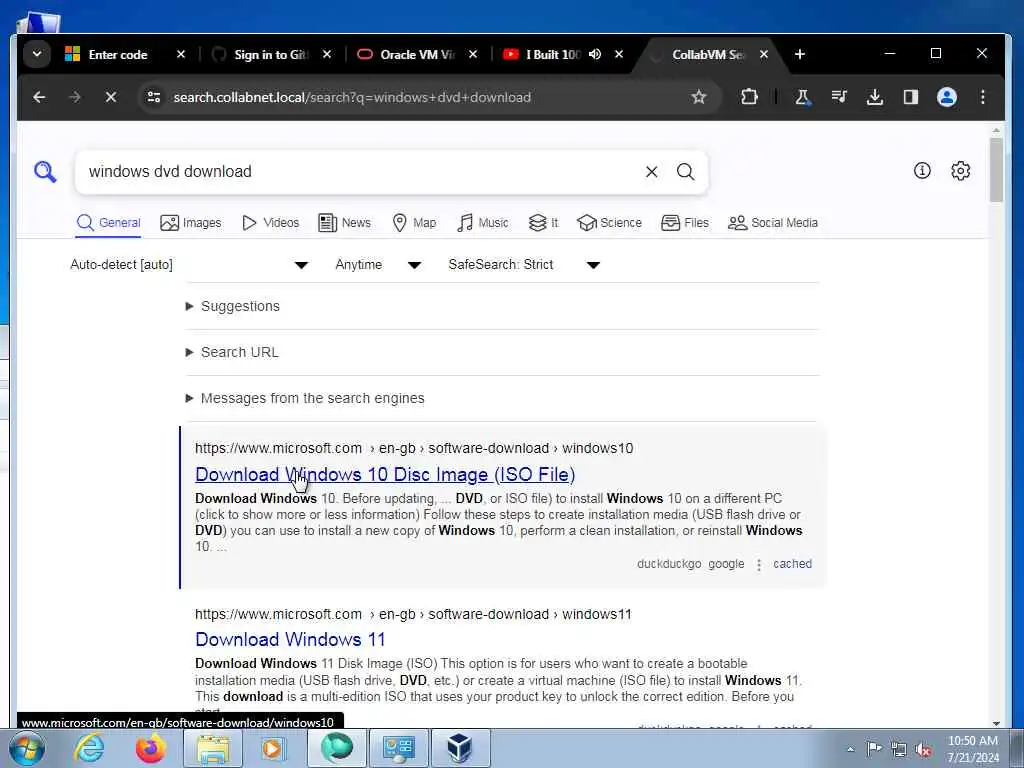
Task: Select the Social Media search category
Action: (773, 223)
